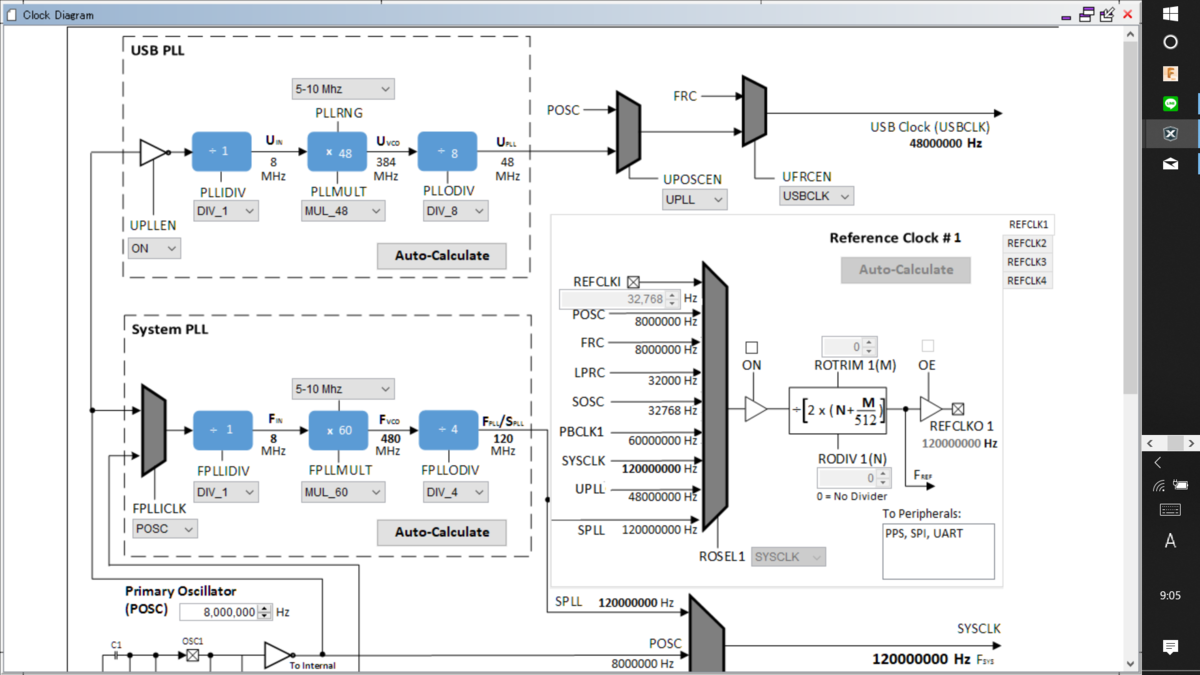Click the UFRCEN multiplexer symbol

754,110
